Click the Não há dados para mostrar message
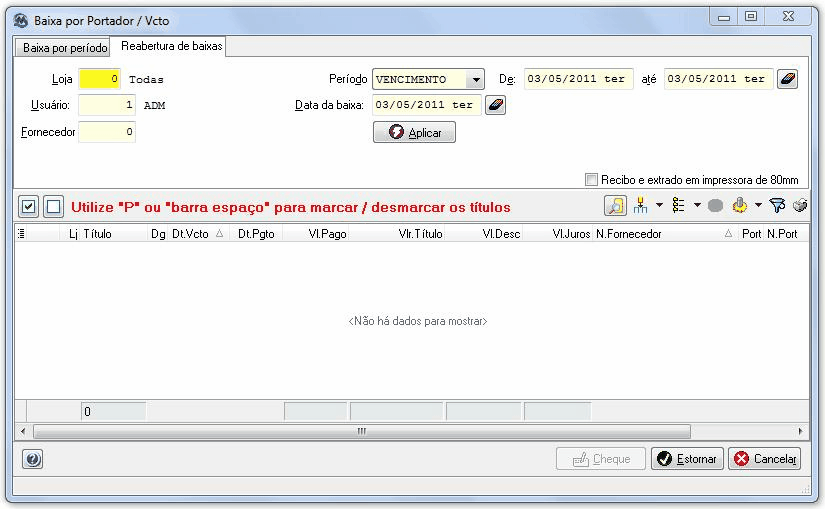 pos(418,321)
